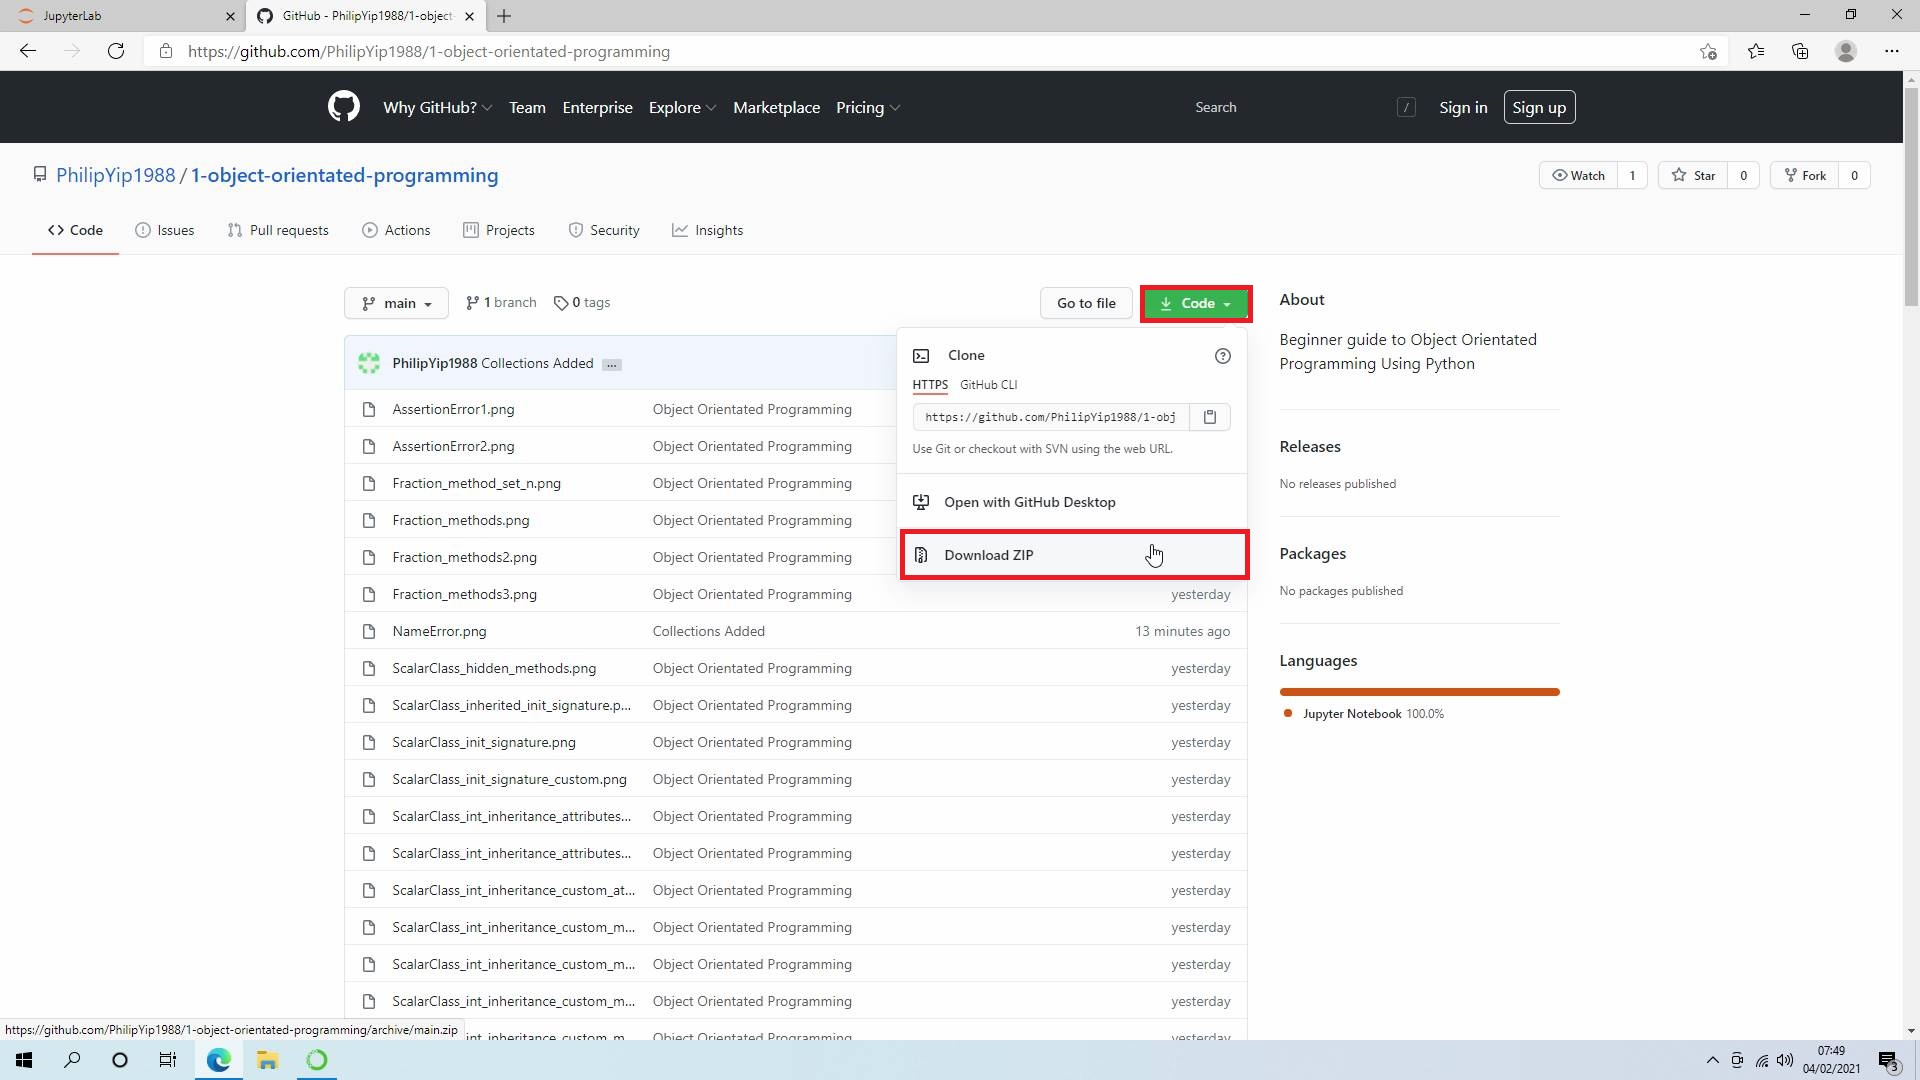Open Windows taskbar search icon
The image size is (1920, 1080).
click(x=72, y=1060)
